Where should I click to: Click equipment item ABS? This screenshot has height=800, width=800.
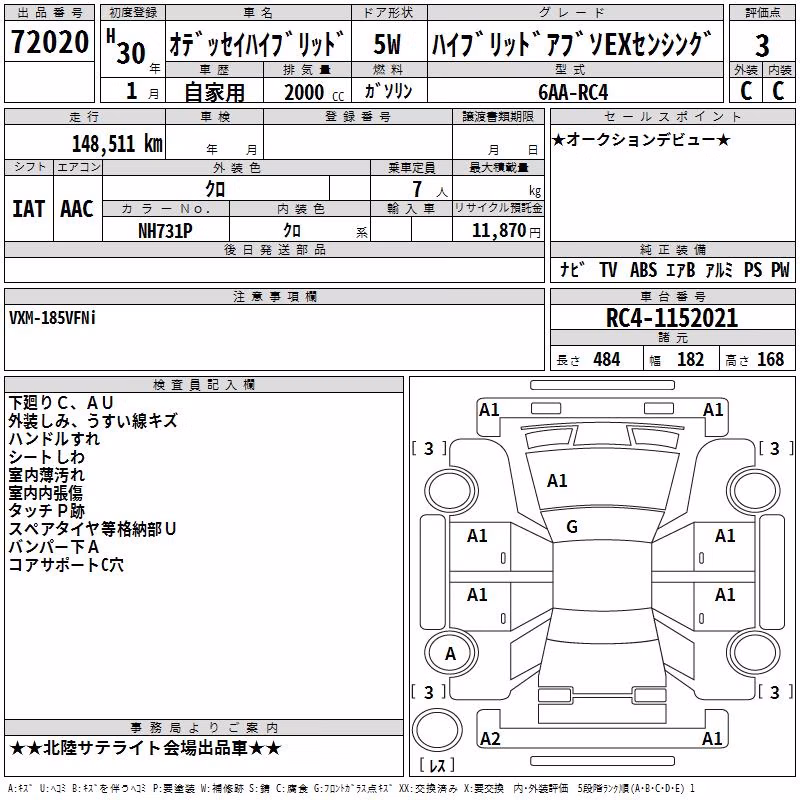point(643,270)
